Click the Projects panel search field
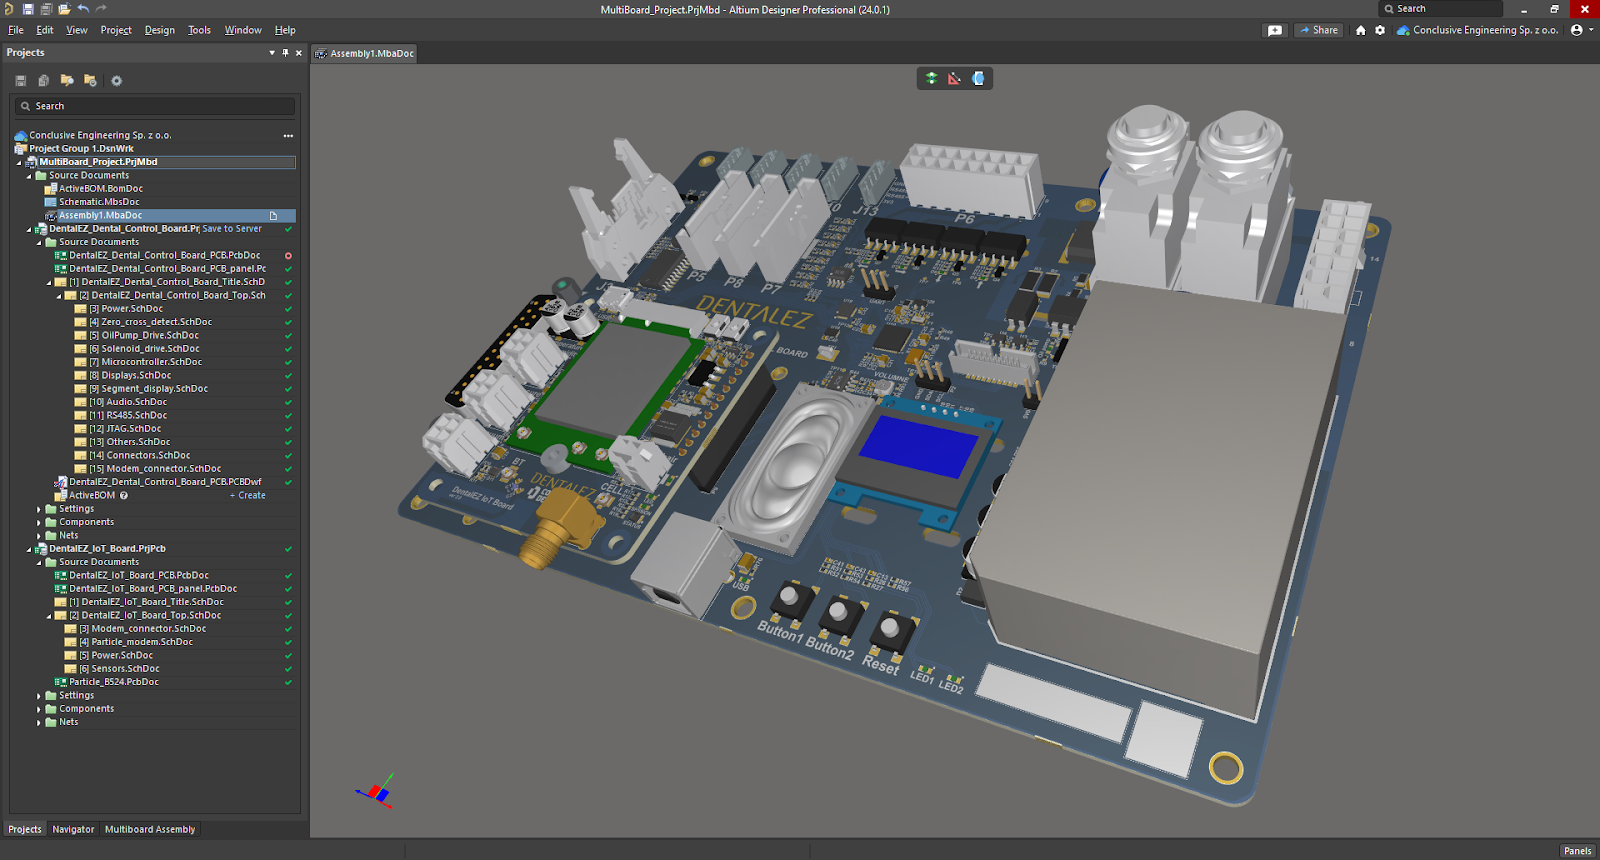 pyautogui.click(x=155, y=106)
